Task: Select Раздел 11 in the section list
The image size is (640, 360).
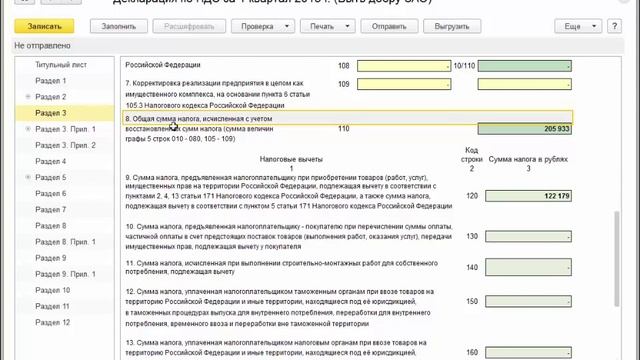Action: pyautogui.click(x=52, y=306)
